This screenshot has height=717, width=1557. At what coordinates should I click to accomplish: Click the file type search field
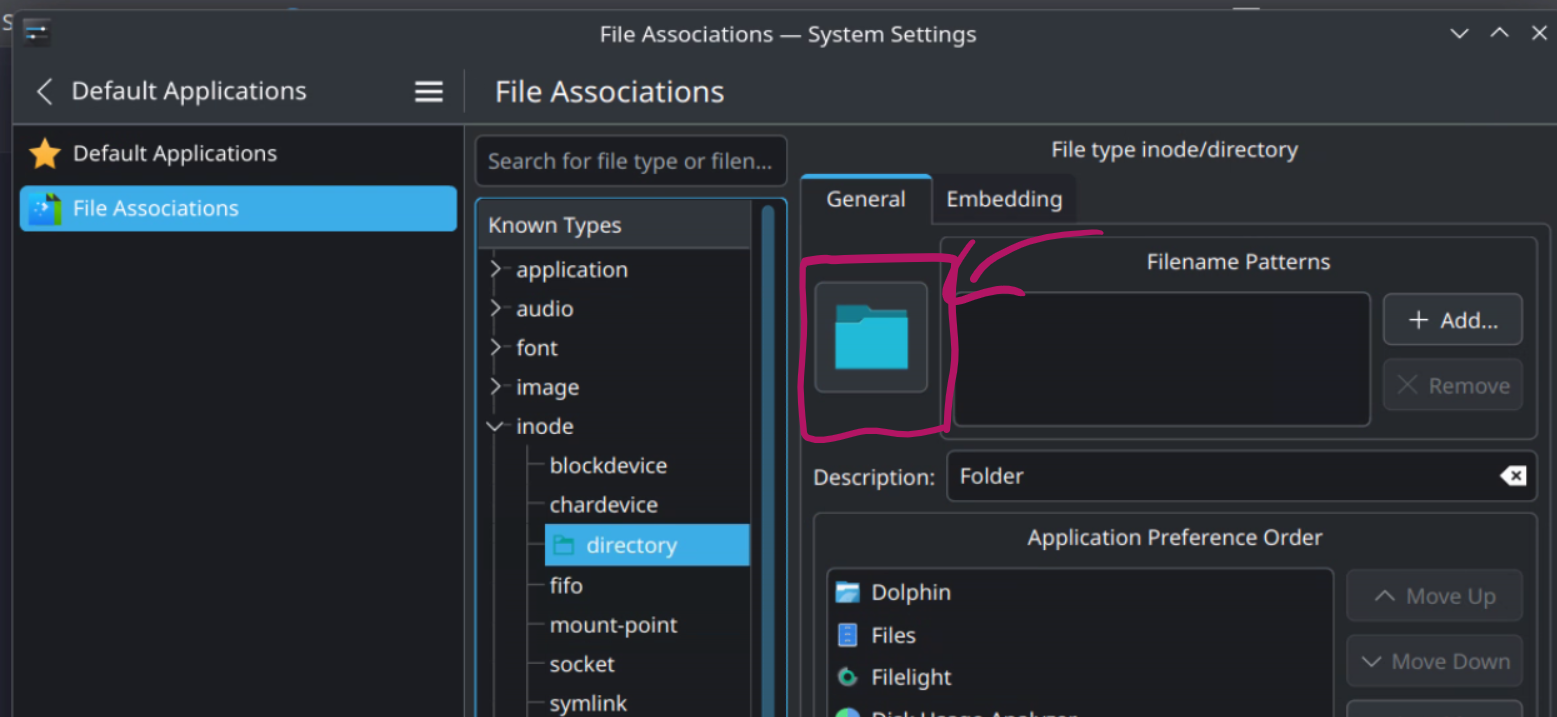point(630,161)
